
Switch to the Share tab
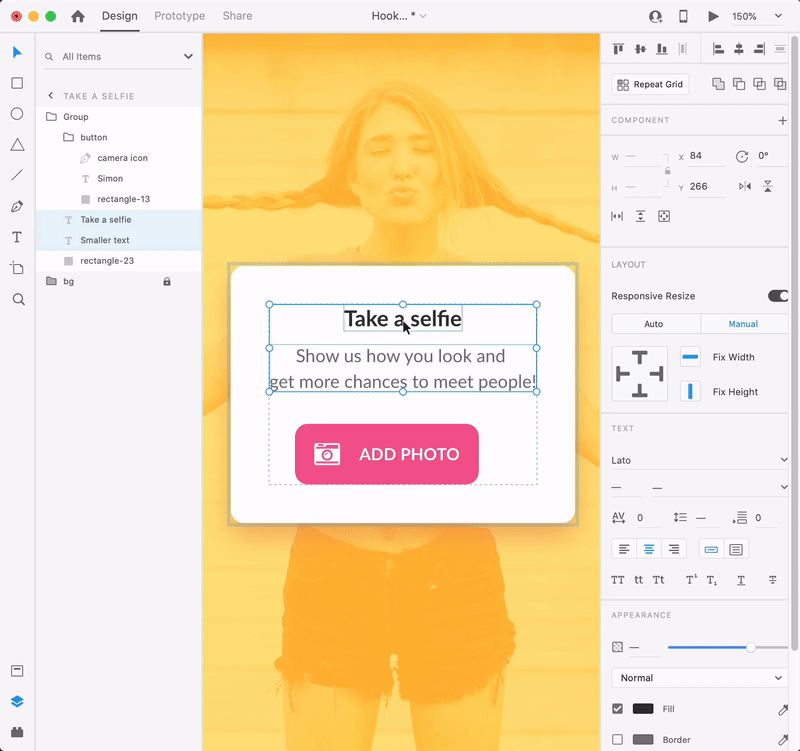pos(237,16)
